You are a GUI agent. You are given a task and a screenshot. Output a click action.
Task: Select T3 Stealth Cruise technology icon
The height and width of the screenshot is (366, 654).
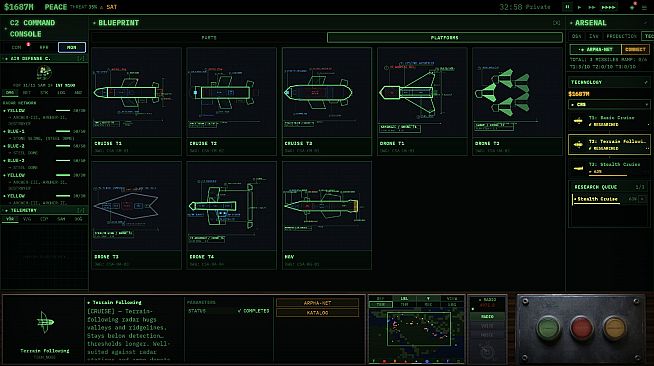click(x=578, y=168)
